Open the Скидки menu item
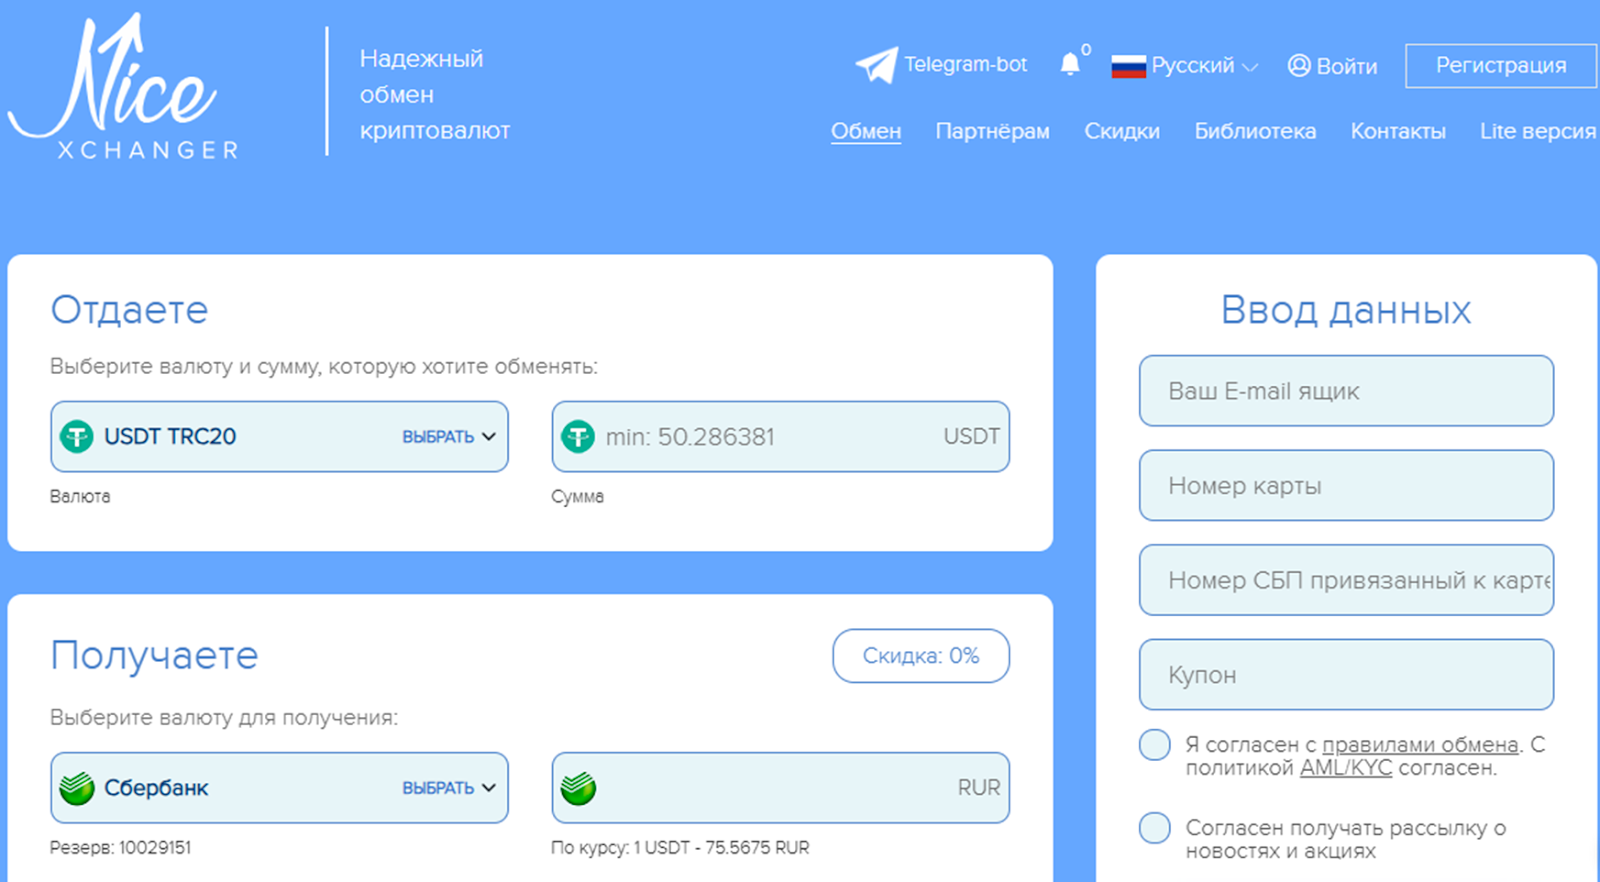Screen dimensions: 1600x882 [x=1122, y=131]
